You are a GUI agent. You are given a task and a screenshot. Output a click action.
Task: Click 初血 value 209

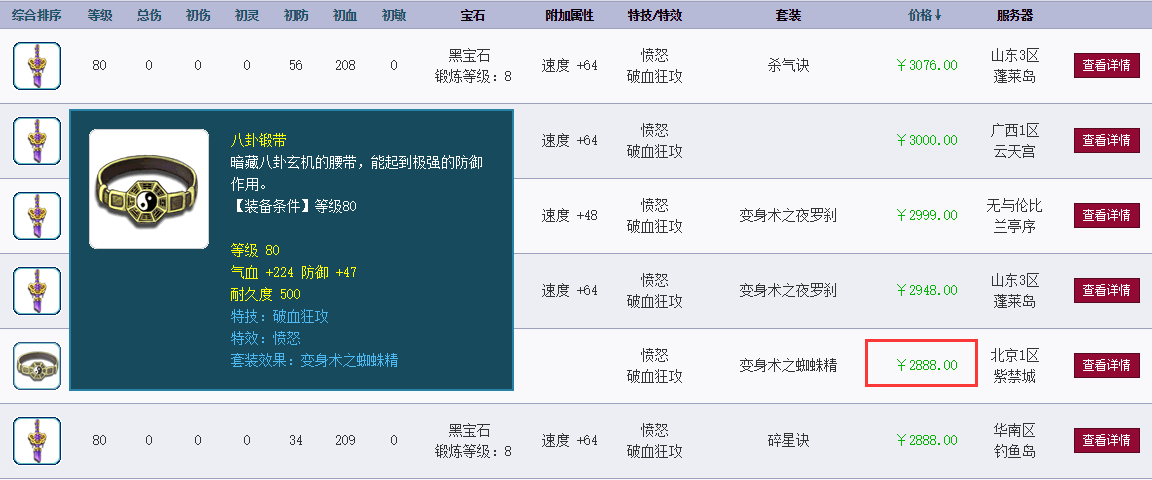(345, 440)
